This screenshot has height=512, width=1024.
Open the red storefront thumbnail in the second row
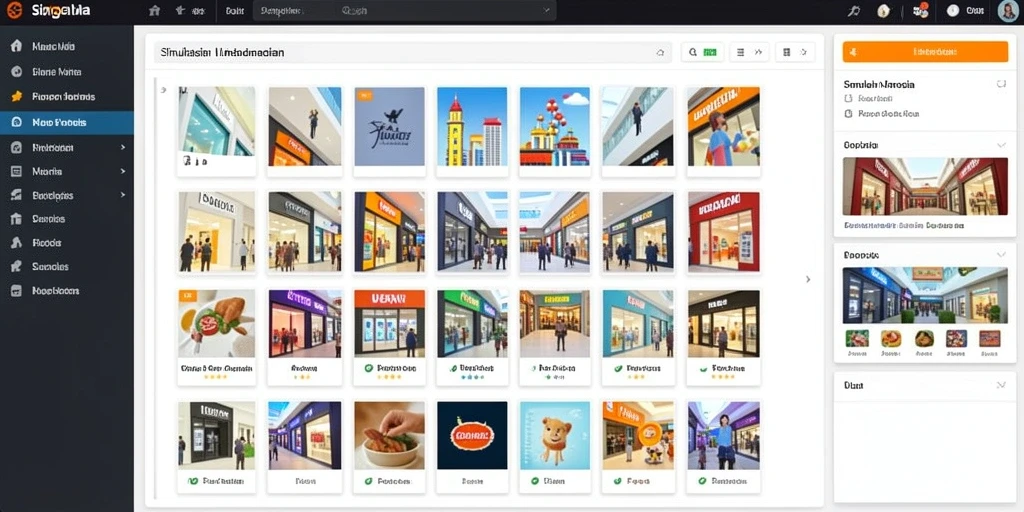724,232
